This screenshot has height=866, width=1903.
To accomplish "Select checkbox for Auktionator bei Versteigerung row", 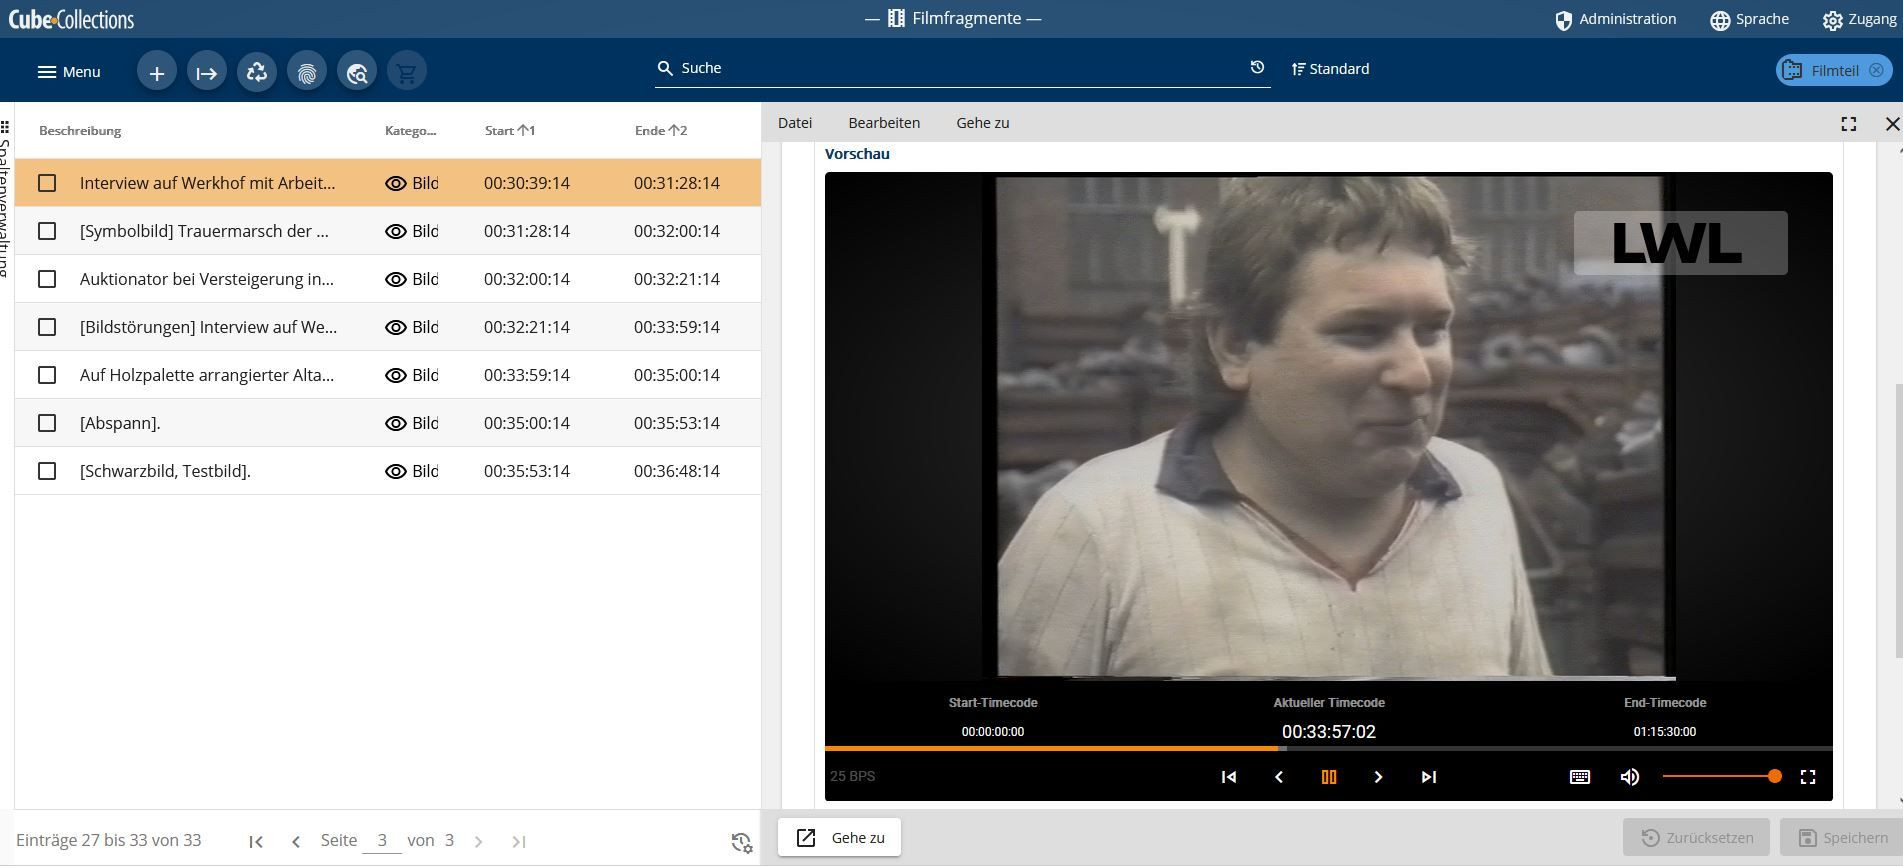I will [x=47, y=279].
